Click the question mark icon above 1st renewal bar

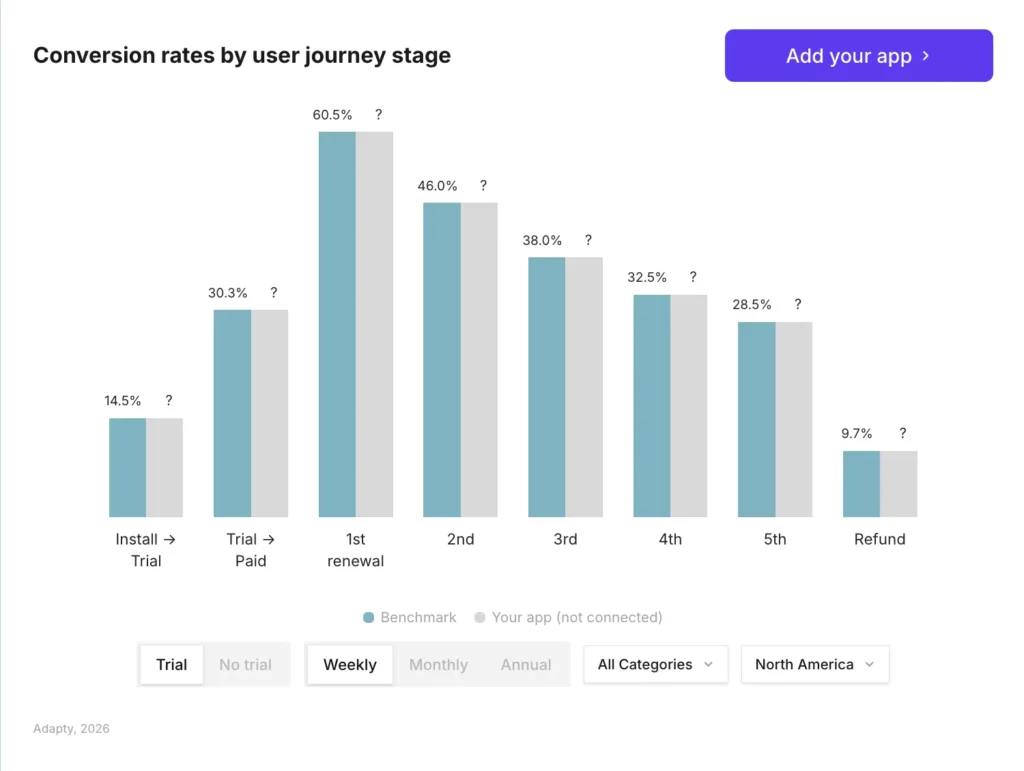point(378,115)
